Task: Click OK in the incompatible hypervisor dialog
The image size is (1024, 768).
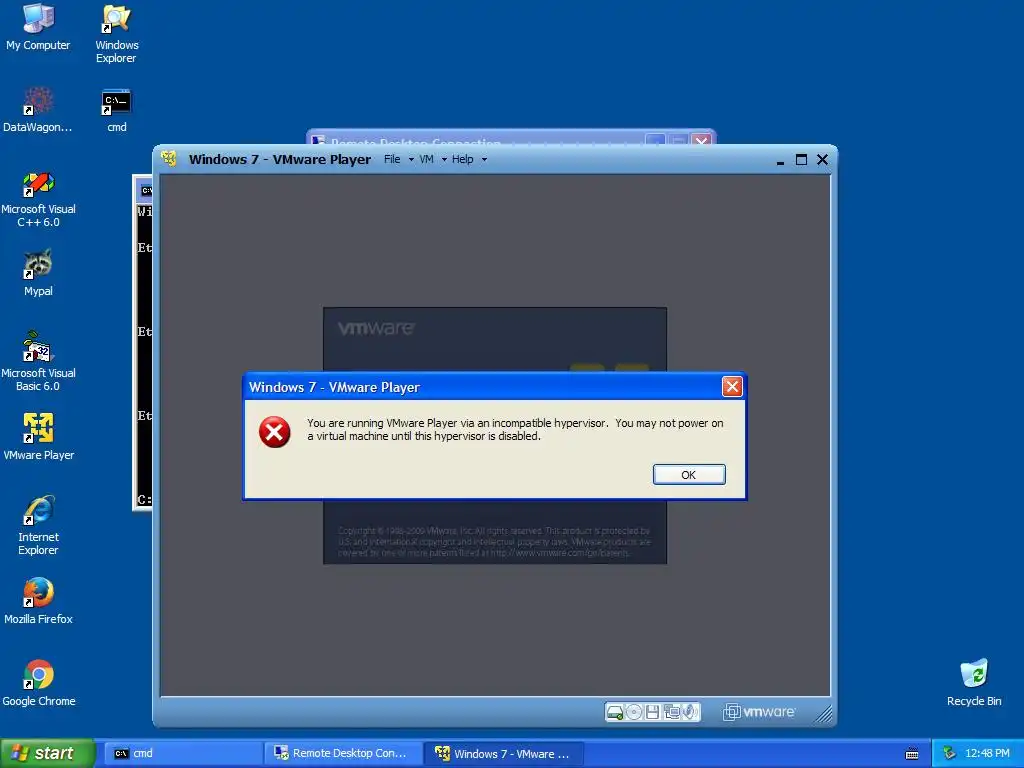Action: [689, 475]
